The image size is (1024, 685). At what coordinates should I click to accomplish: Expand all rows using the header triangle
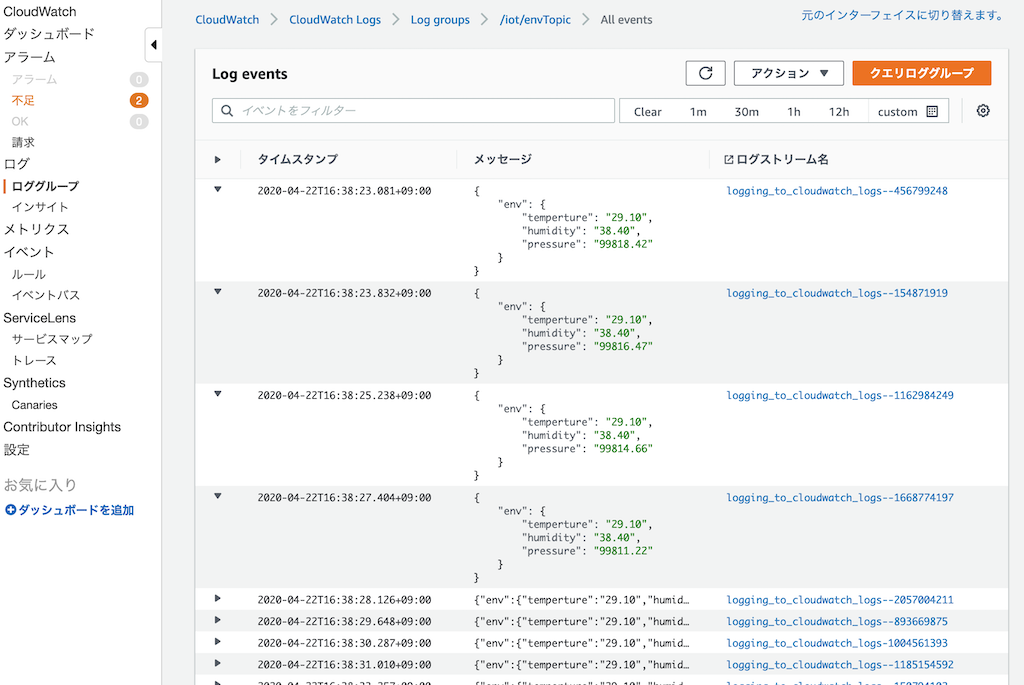point(217,159)
